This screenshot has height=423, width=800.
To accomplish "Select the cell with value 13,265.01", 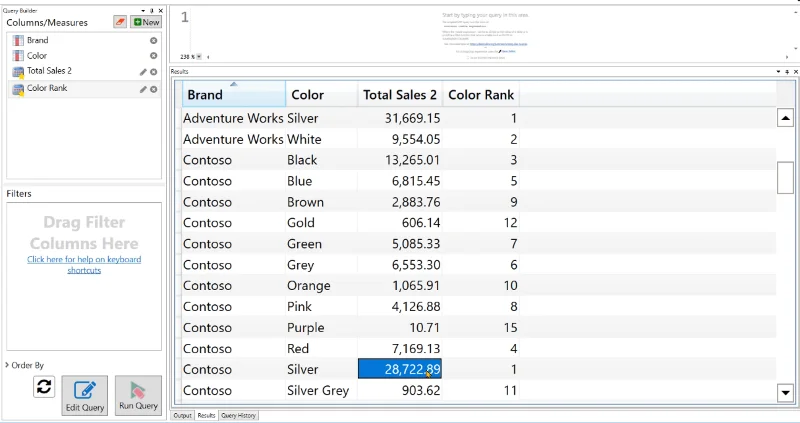I will (400, 160).
